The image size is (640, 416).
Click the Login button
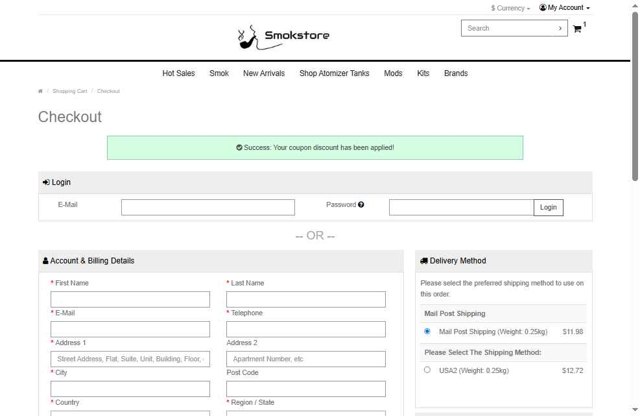pyautogui.click(x=548, y=207)
